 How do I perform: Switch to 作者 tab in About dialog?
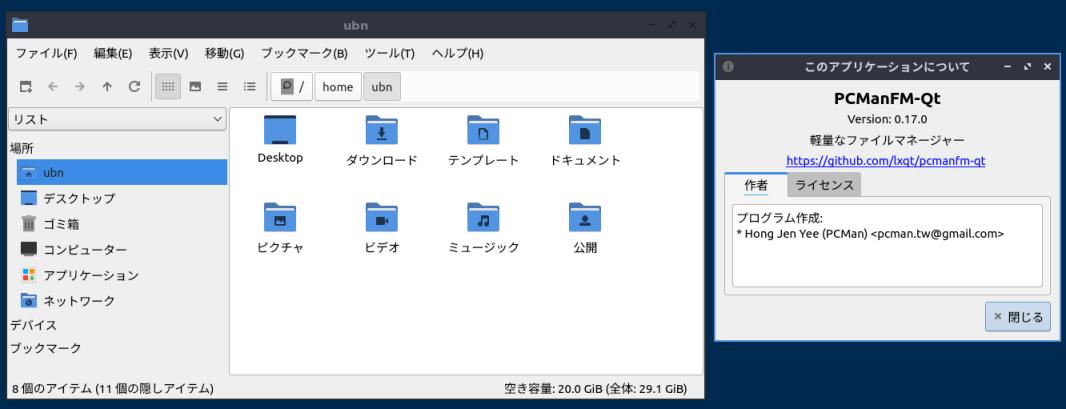coord(756,185)
